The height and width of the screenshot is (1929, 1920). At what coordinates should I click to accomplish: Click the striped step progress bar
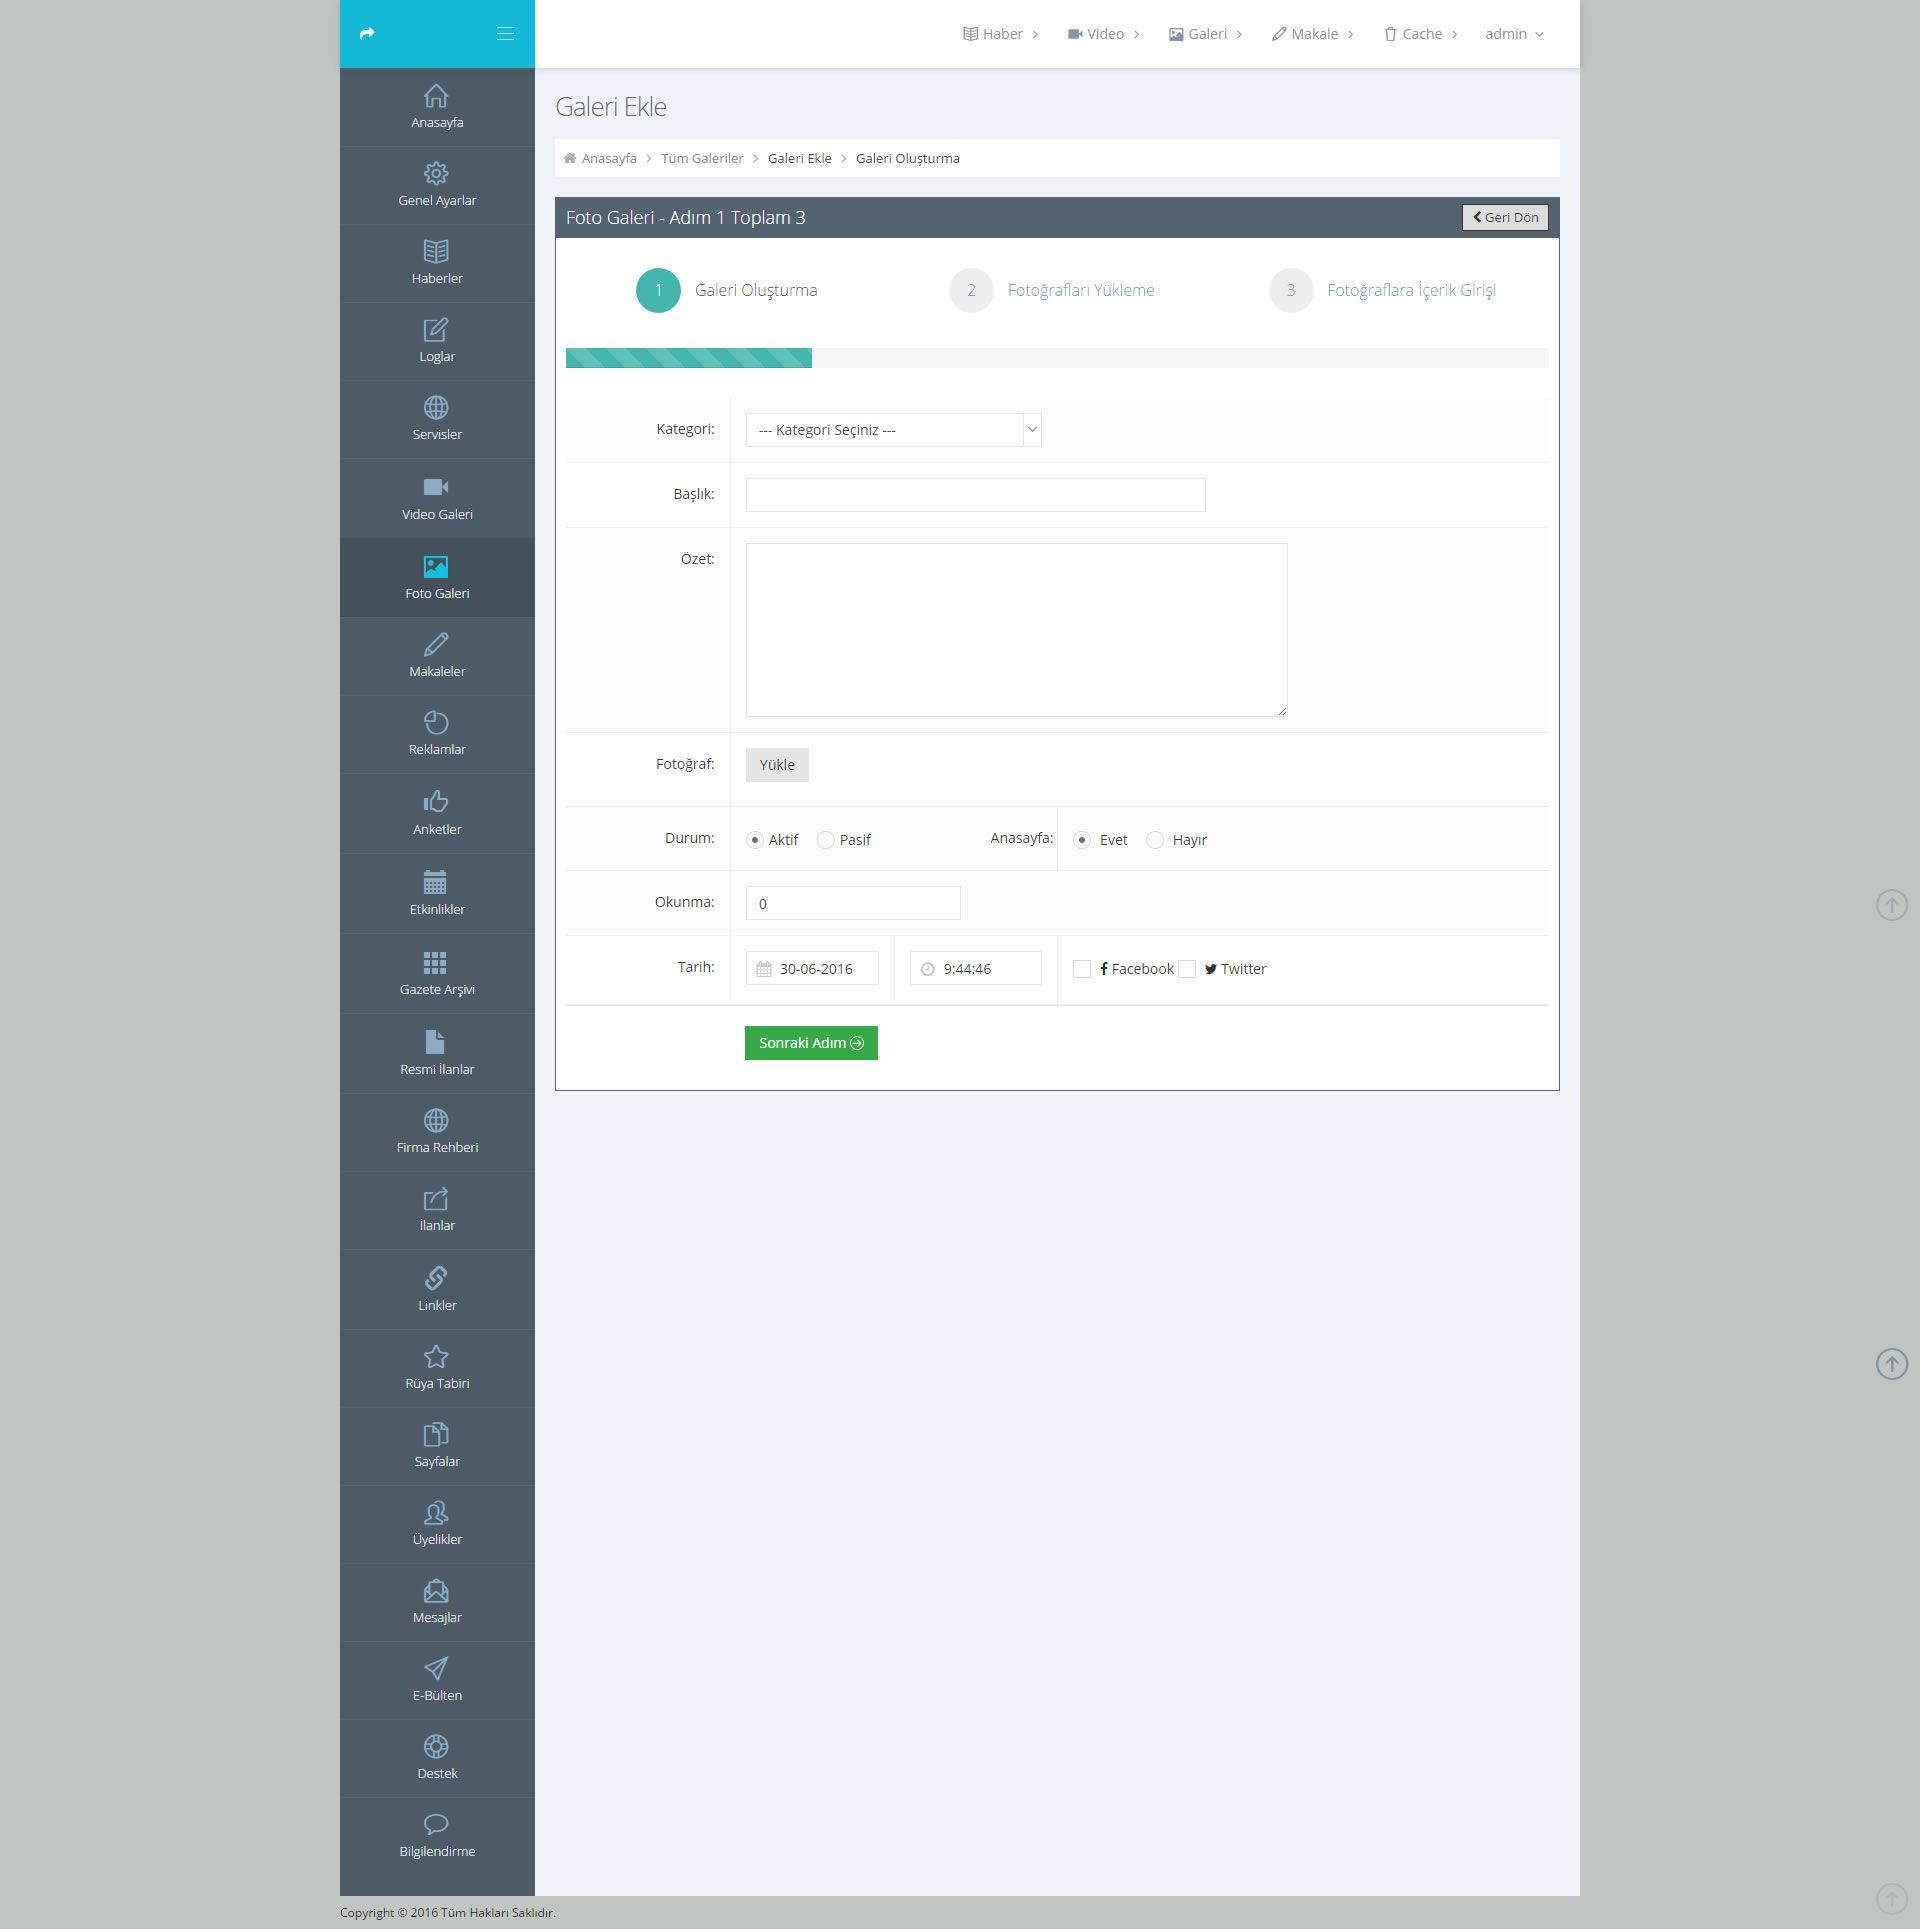(689, 358)
